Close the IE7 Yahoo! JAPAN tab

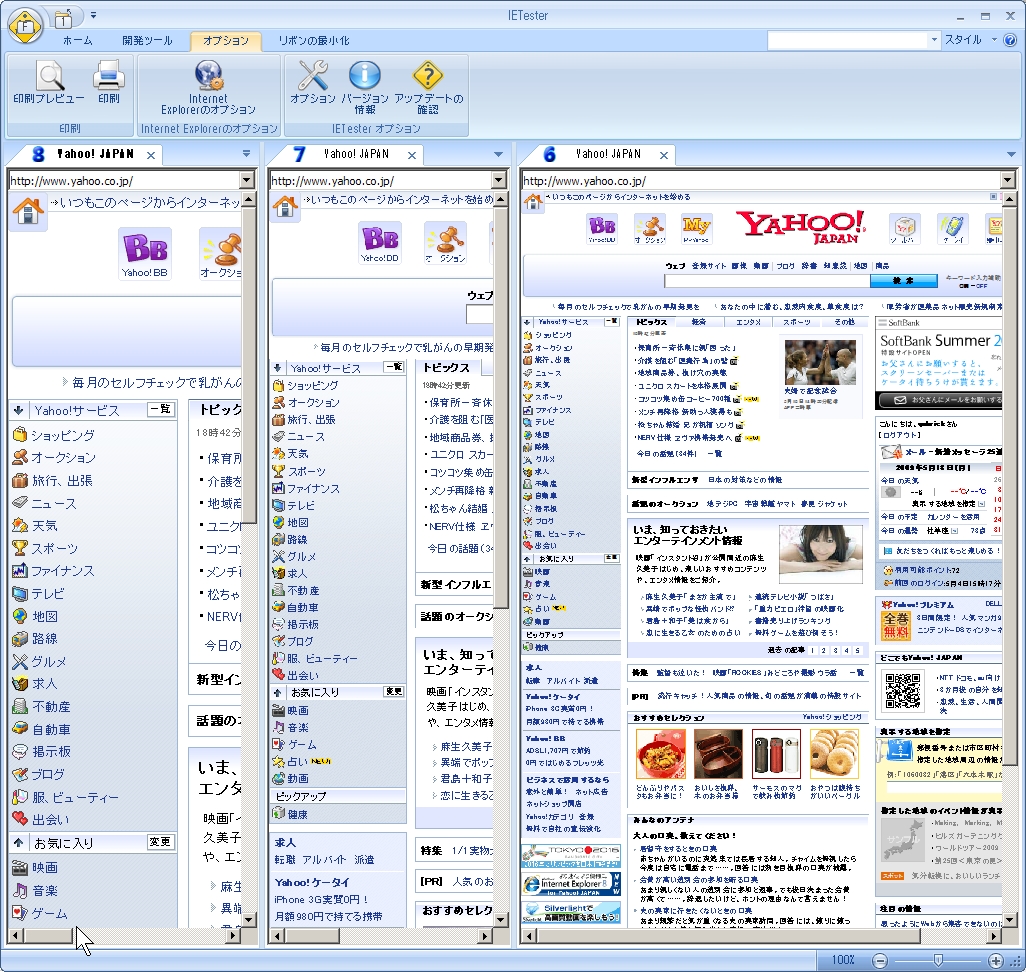412,155
